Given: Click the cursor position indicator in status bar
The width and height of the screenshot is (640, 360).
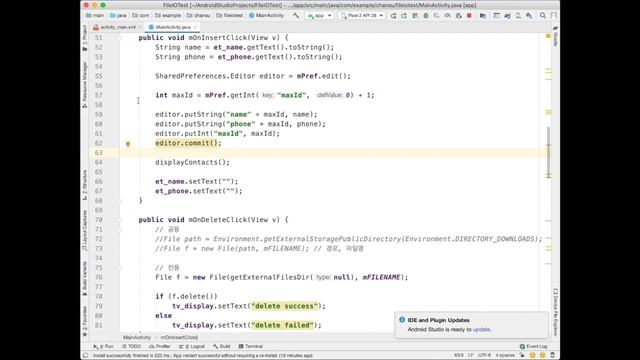Looking at the screenshot, I should pyautogui.click(x=458, y=356).
